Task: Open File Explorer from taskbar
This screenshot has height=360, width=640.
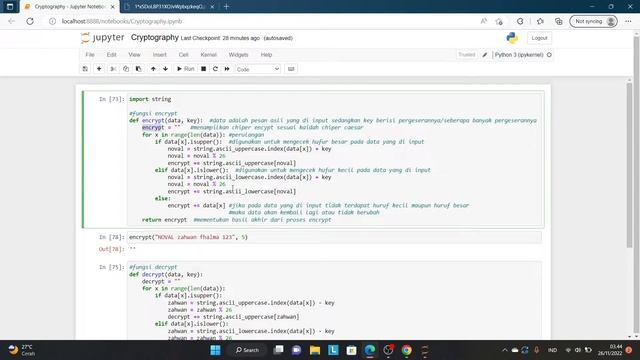Action: point(315,350)
